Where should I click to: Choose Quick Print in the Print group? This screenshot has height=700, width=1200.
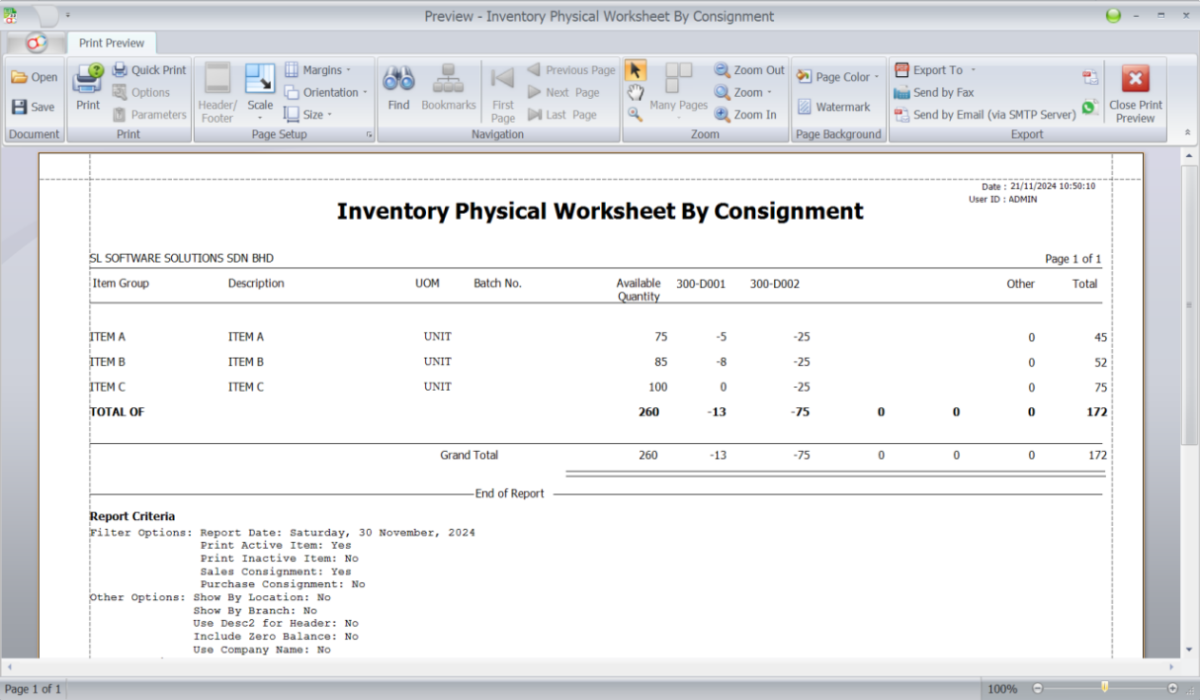(x=149, y=70)
